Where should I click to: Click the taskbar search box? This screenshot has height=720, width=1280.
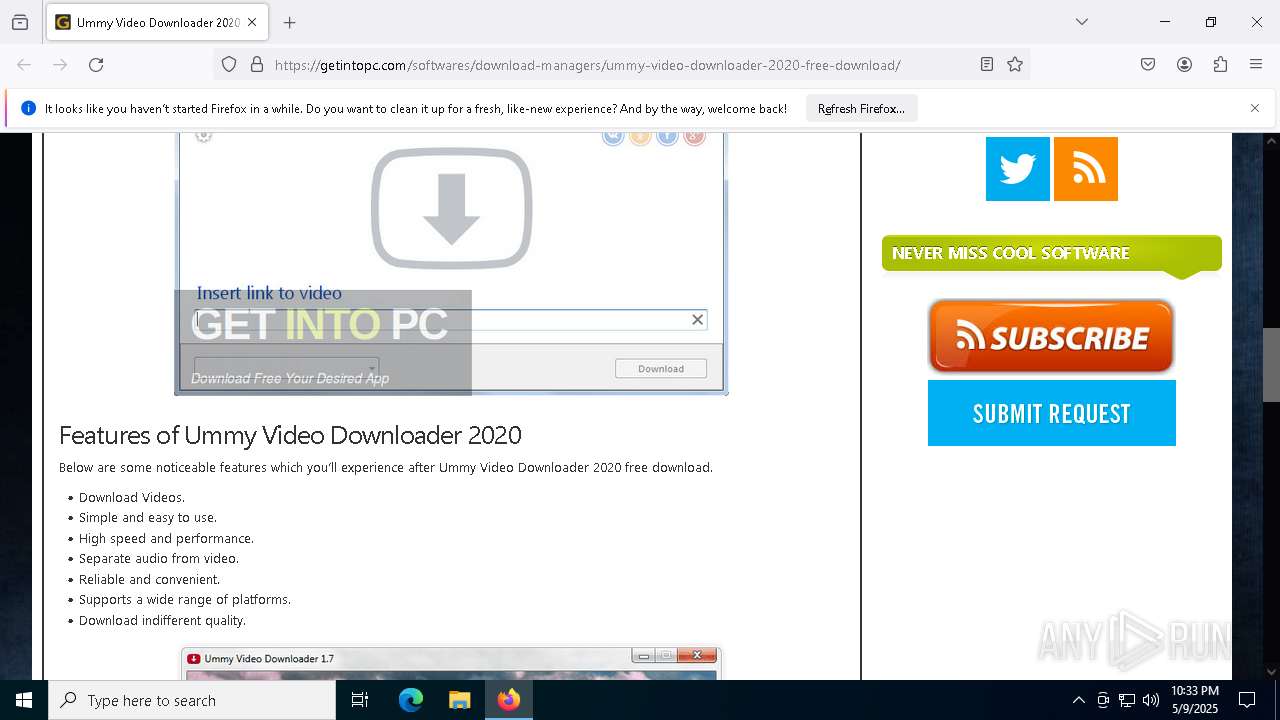pyautogui.click(x=192, y=700)
